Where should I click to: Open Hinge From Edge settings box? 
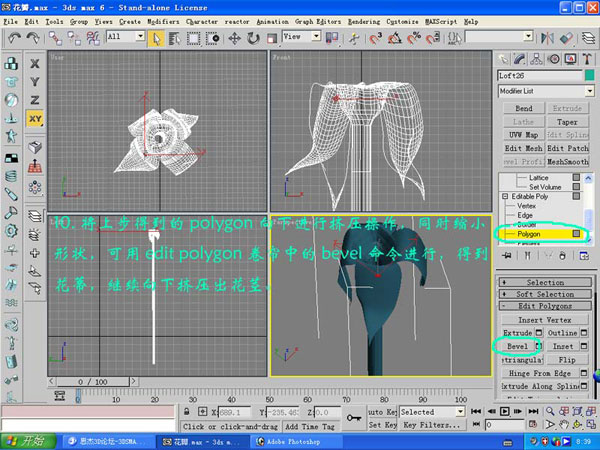point(584,373)
